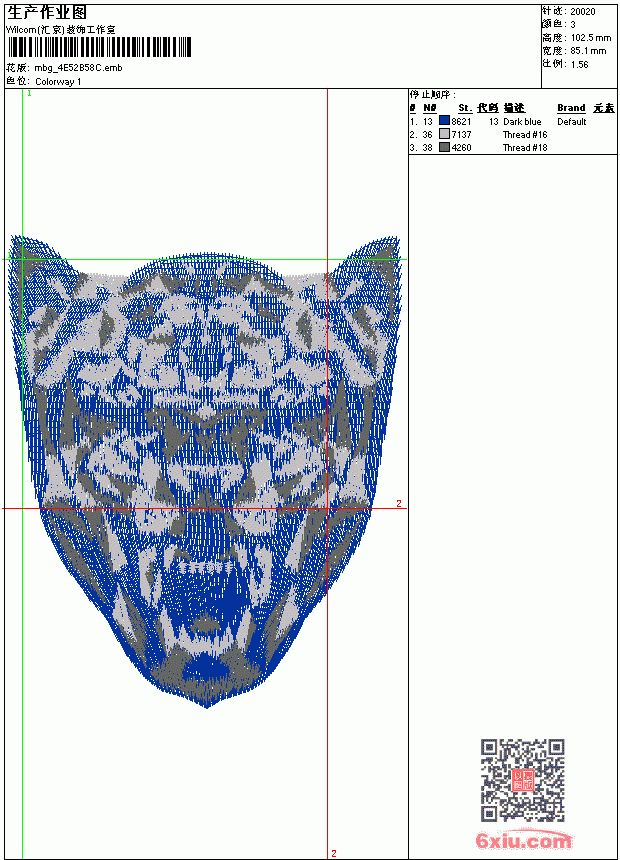
Task: Click the QR code image
Action: 523,780
